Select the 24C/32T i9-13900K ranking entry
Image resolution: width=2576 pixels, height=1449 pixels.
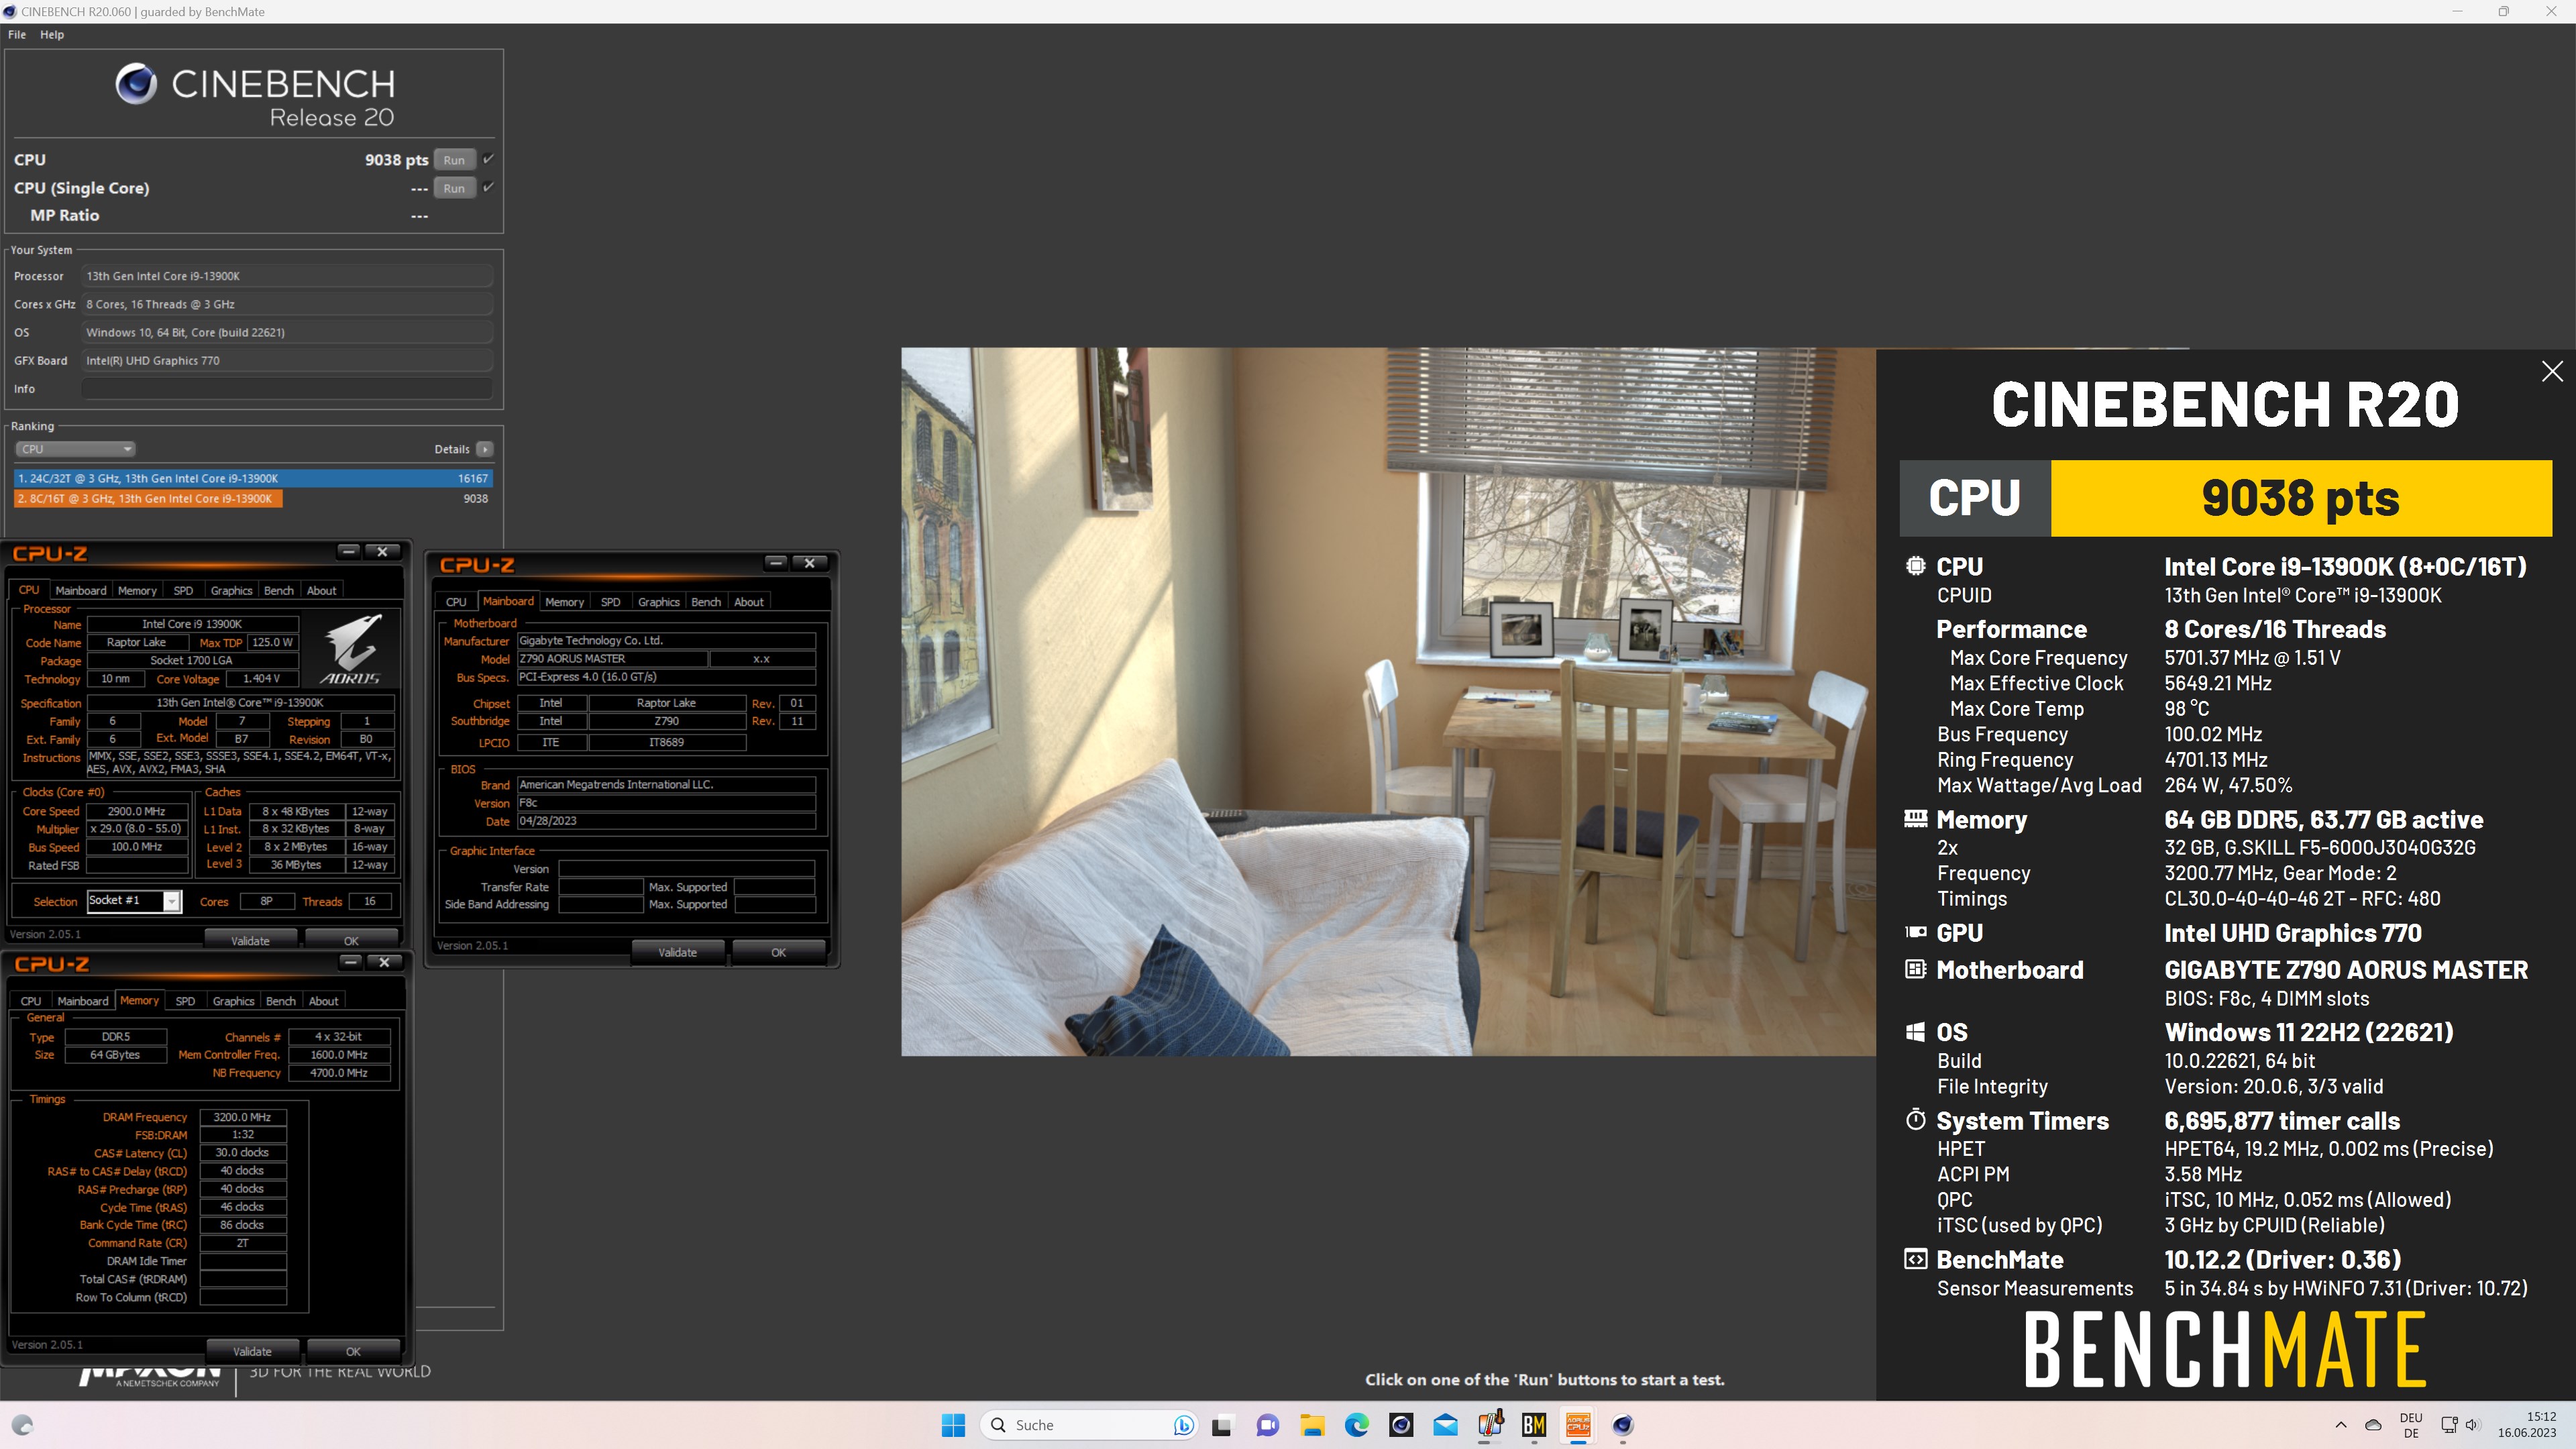[x=253, y=478]
